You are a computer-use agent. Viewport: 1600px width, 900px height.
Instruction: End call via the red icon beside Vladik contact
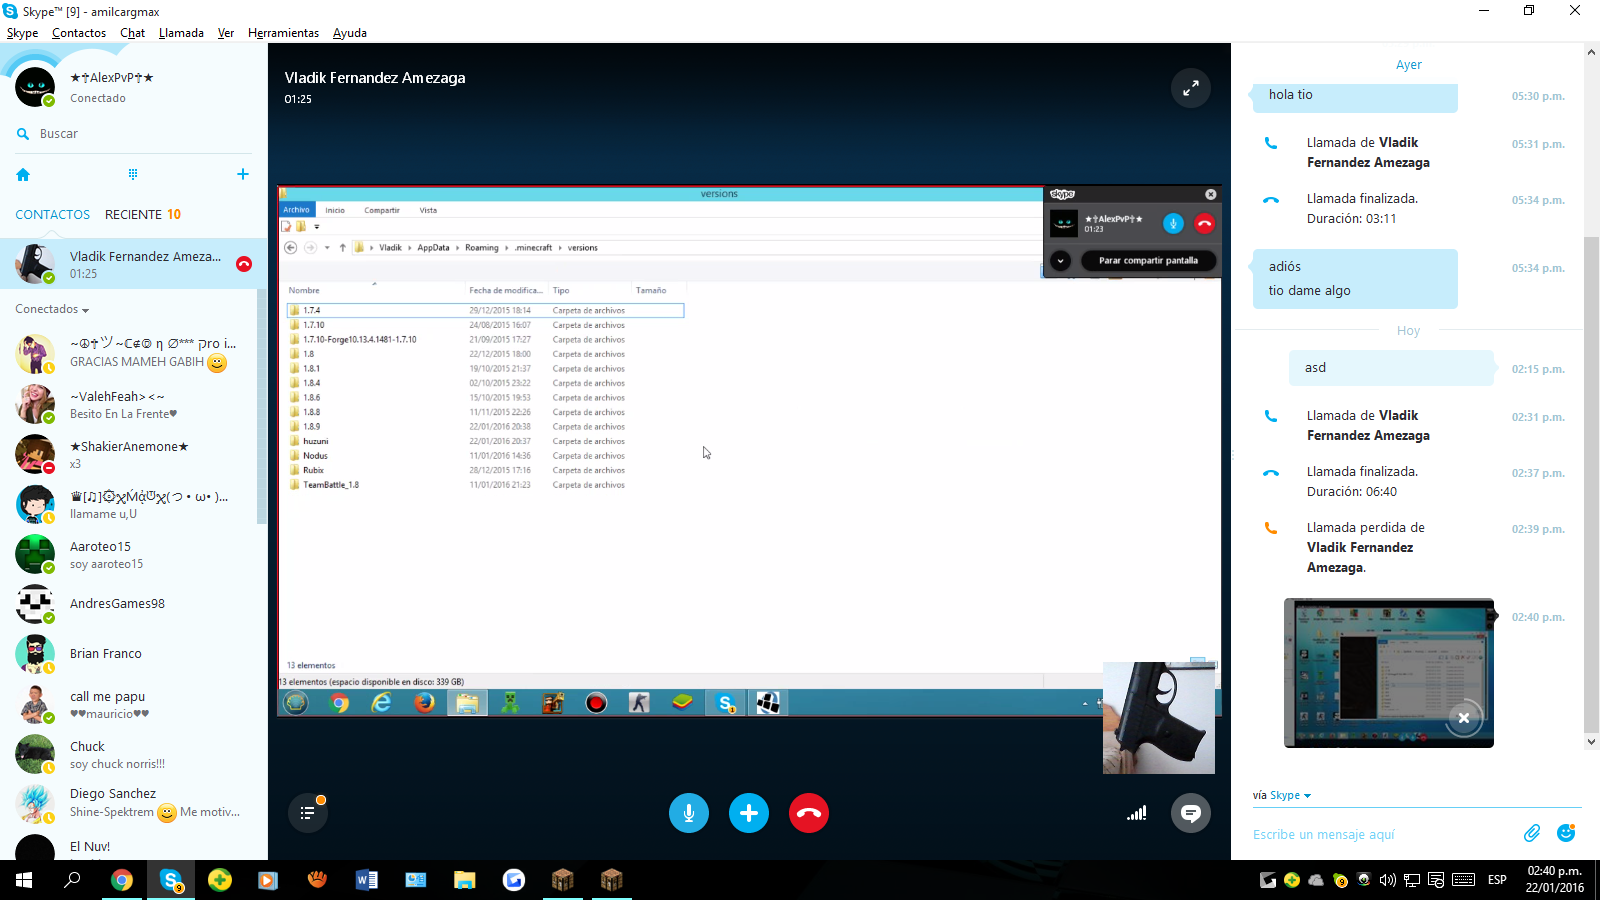click(244, 264)
